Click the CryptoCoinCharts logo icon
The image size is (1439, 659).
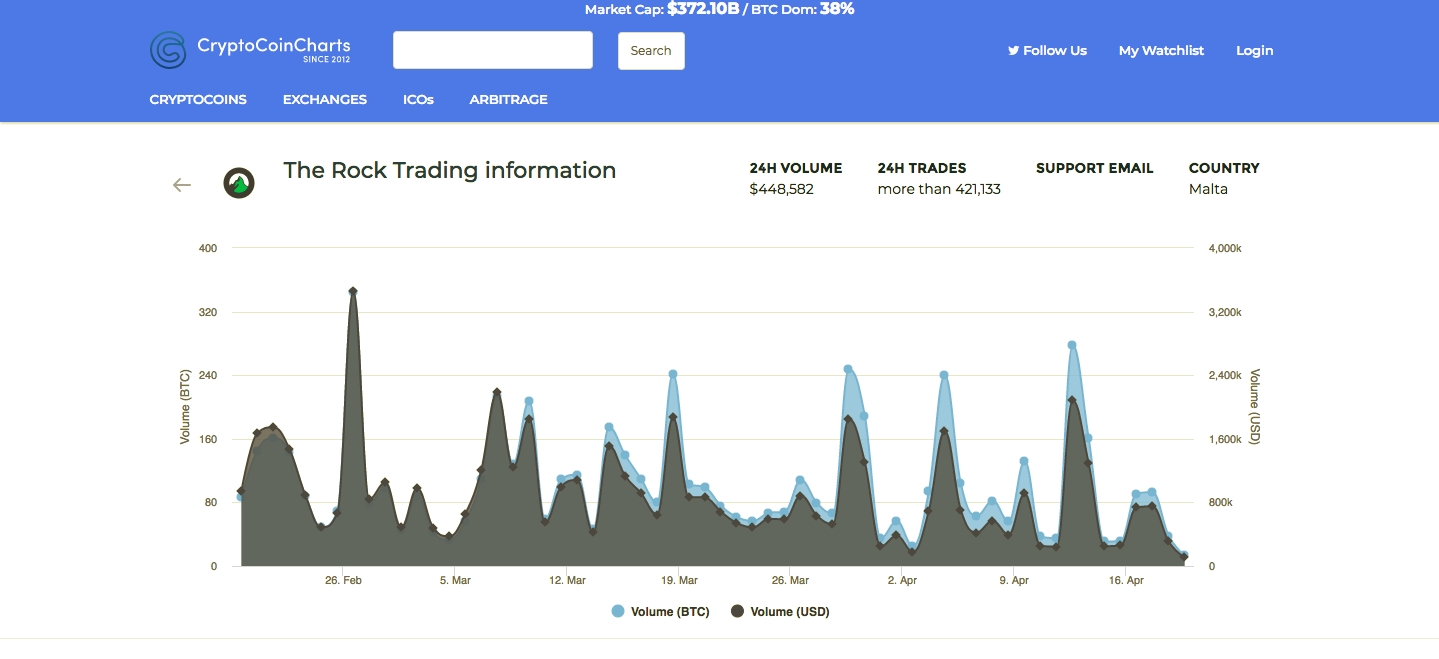point(168,50)
